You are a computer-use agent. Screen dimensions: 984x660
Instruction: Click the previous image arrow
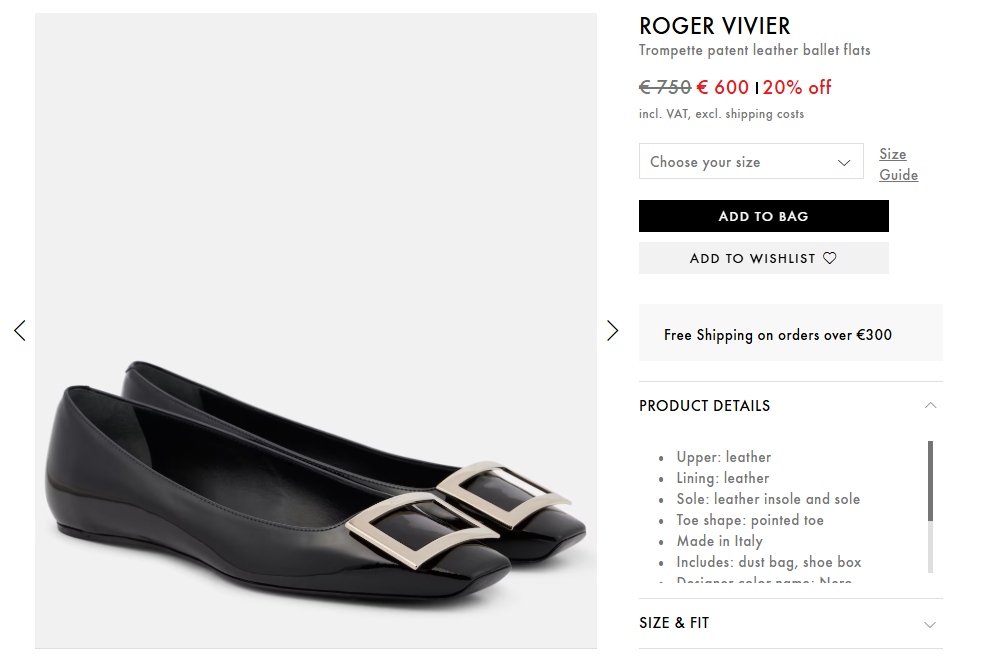click(x=19, y=330)
